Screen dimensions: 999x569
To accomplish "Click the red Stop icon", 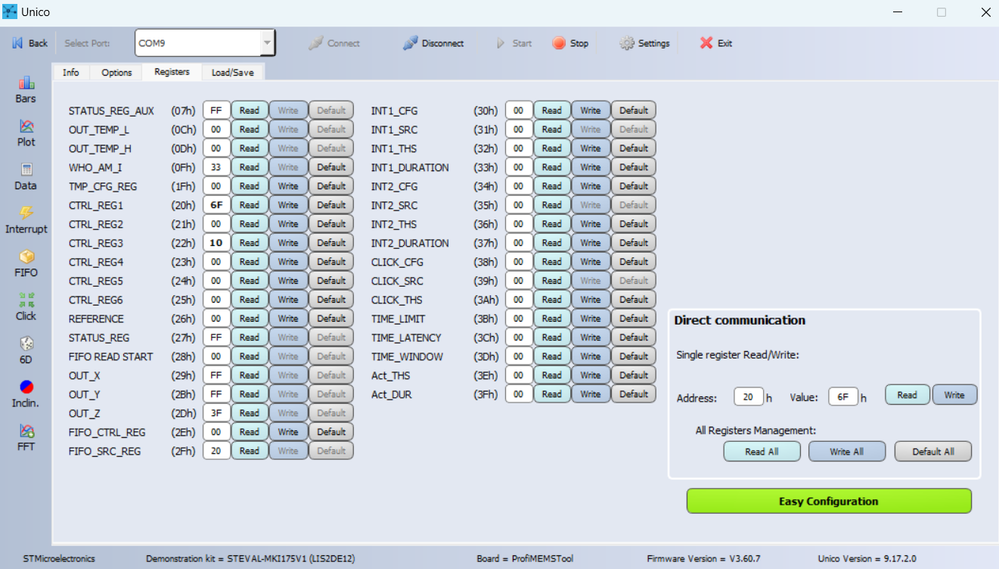I will point(559,43).
